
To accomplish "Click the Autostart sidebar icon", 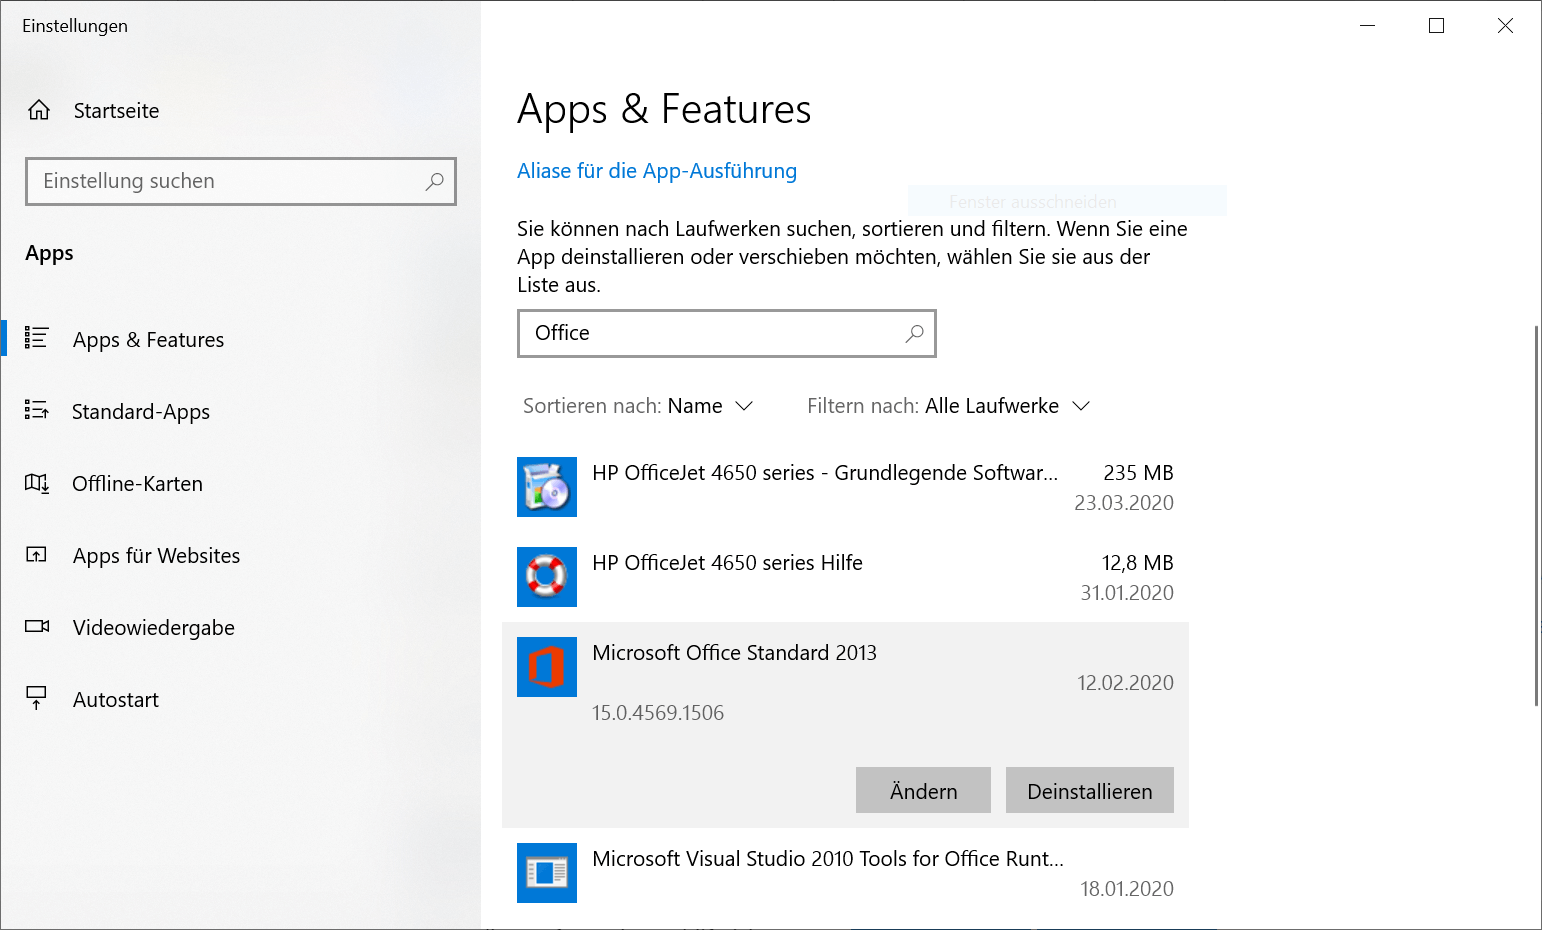I will 37,698.
